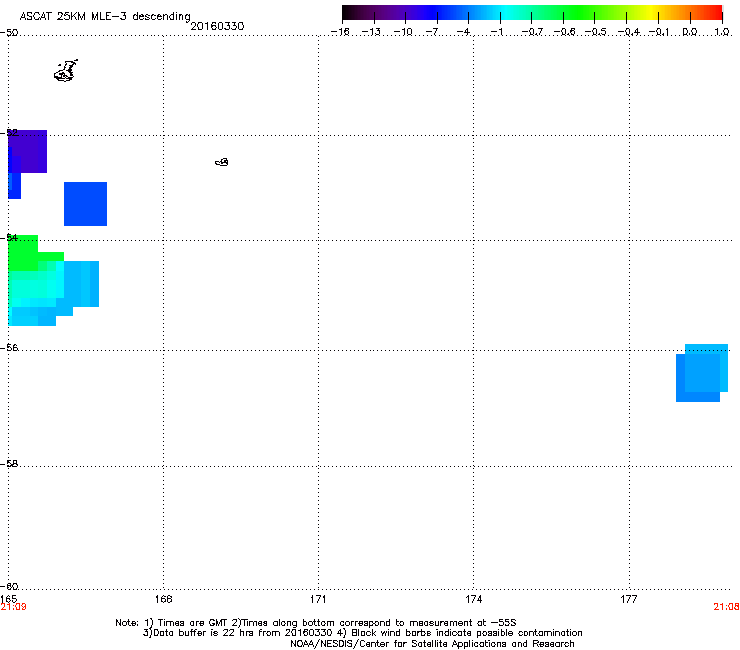Screen dimensions: 740x650
Task: Click the blue data patch near -56
Action: (702, 373)
